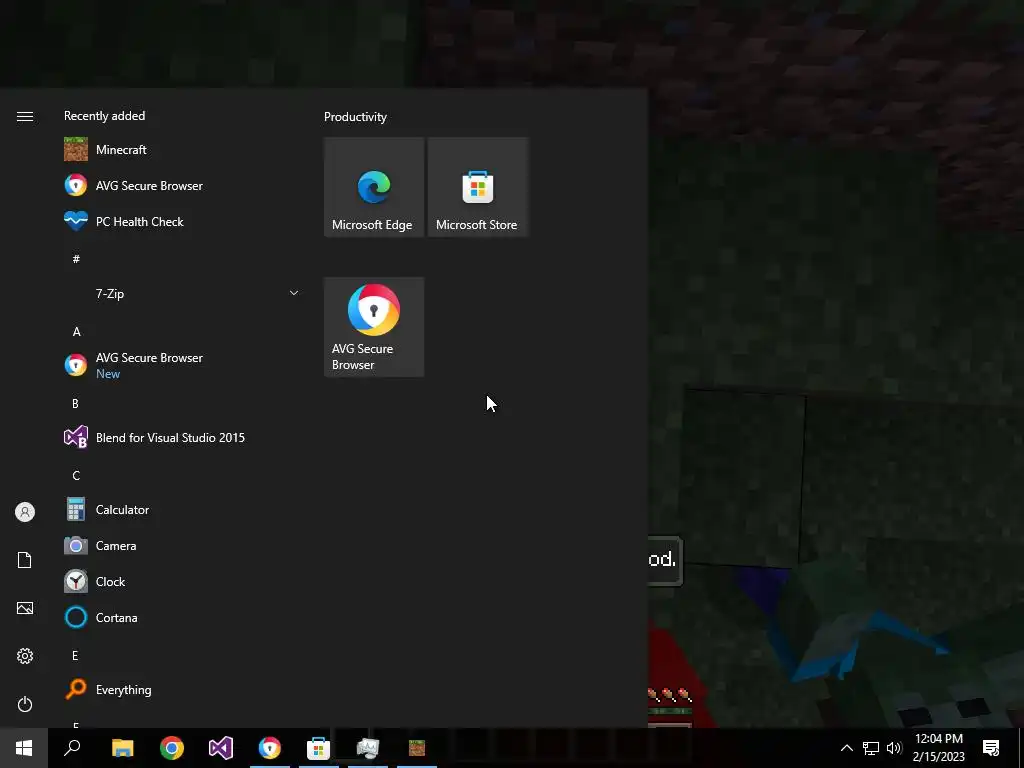The width and height of the screenshot is (1024, 768).
Task: Switch to AVG Secure Browser on taskbar
Action: click(x=270, y=748)
